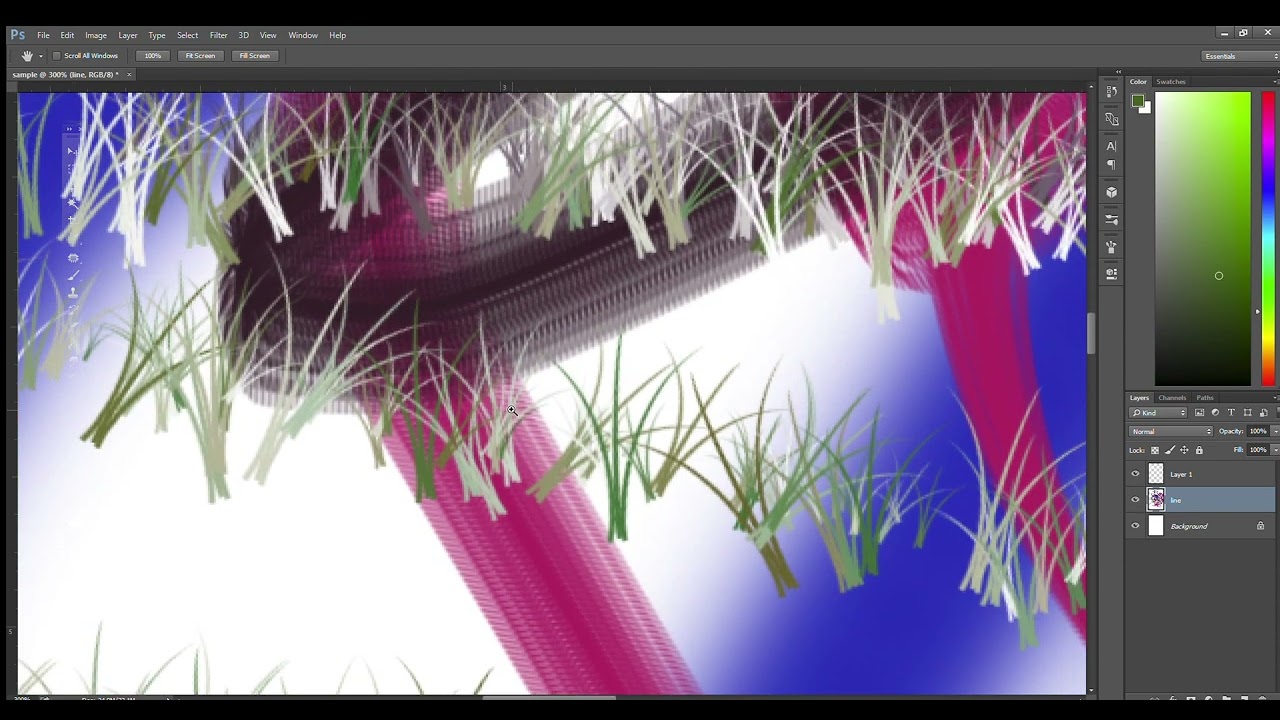Open the Window menu
The width and height of the screenshot is (1280, 720).
tap(303, 35)
